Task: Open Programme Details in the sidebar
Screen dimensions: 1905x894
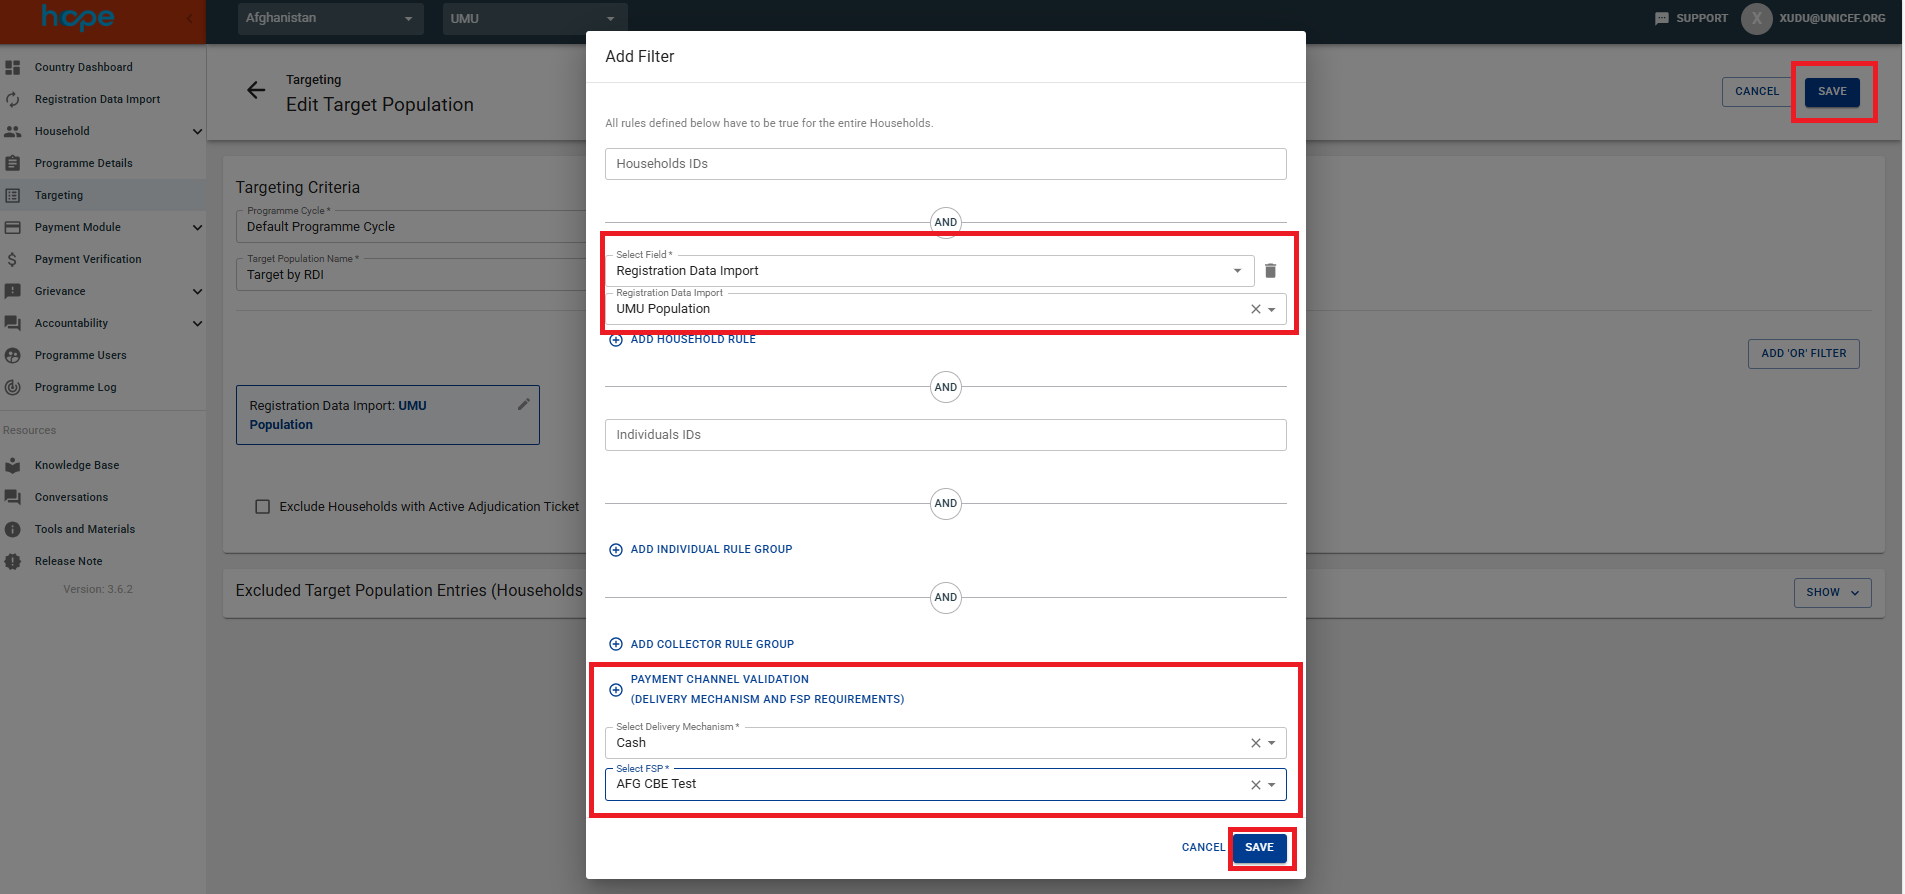Action: coord(83,163)
